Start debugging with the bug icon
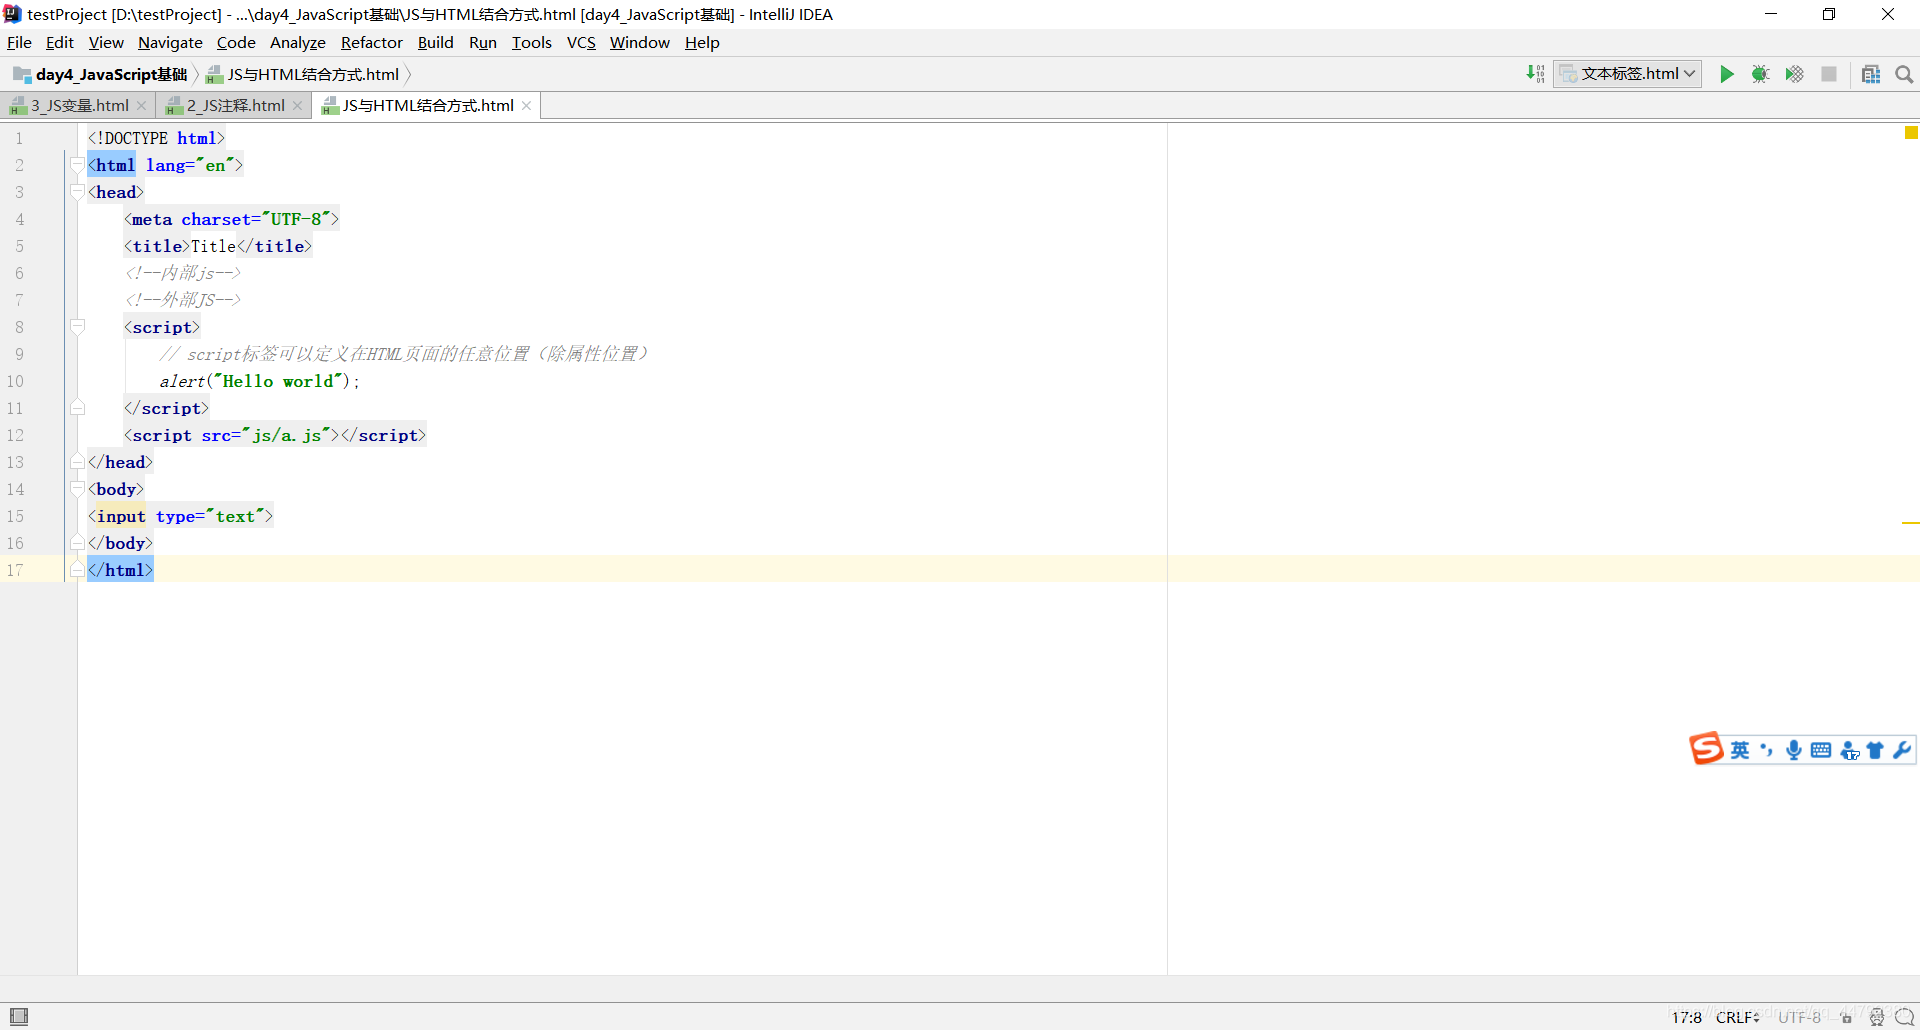Image resolution: width=1920 pixels, height=1030 pixels. (x=1760, y=74)
